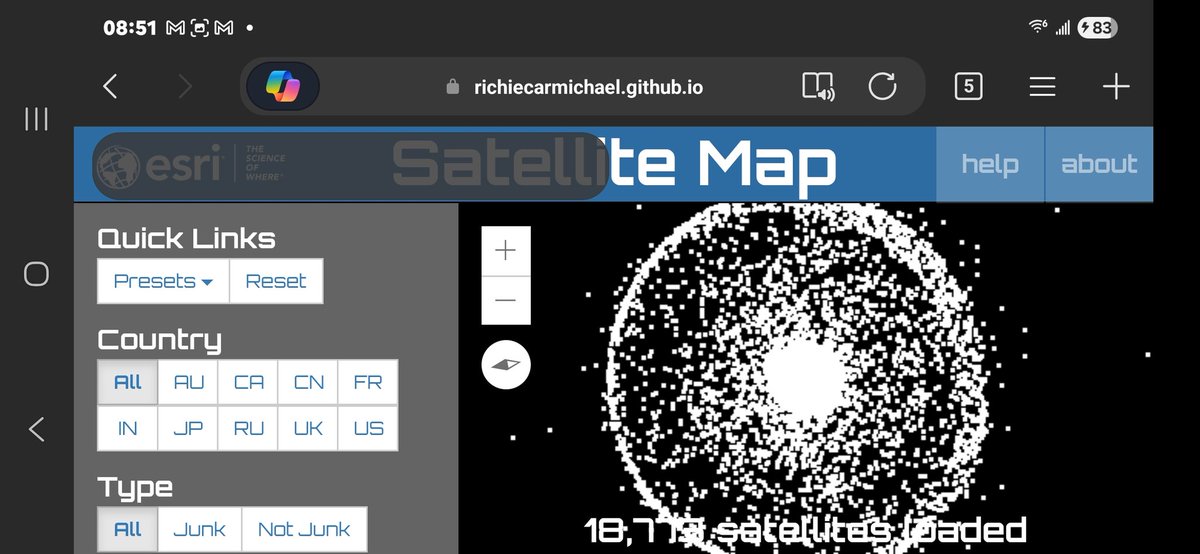Screen dimensions: 1200x554
Task: Activate the read aloud book icon
Action: pos(818,87)
